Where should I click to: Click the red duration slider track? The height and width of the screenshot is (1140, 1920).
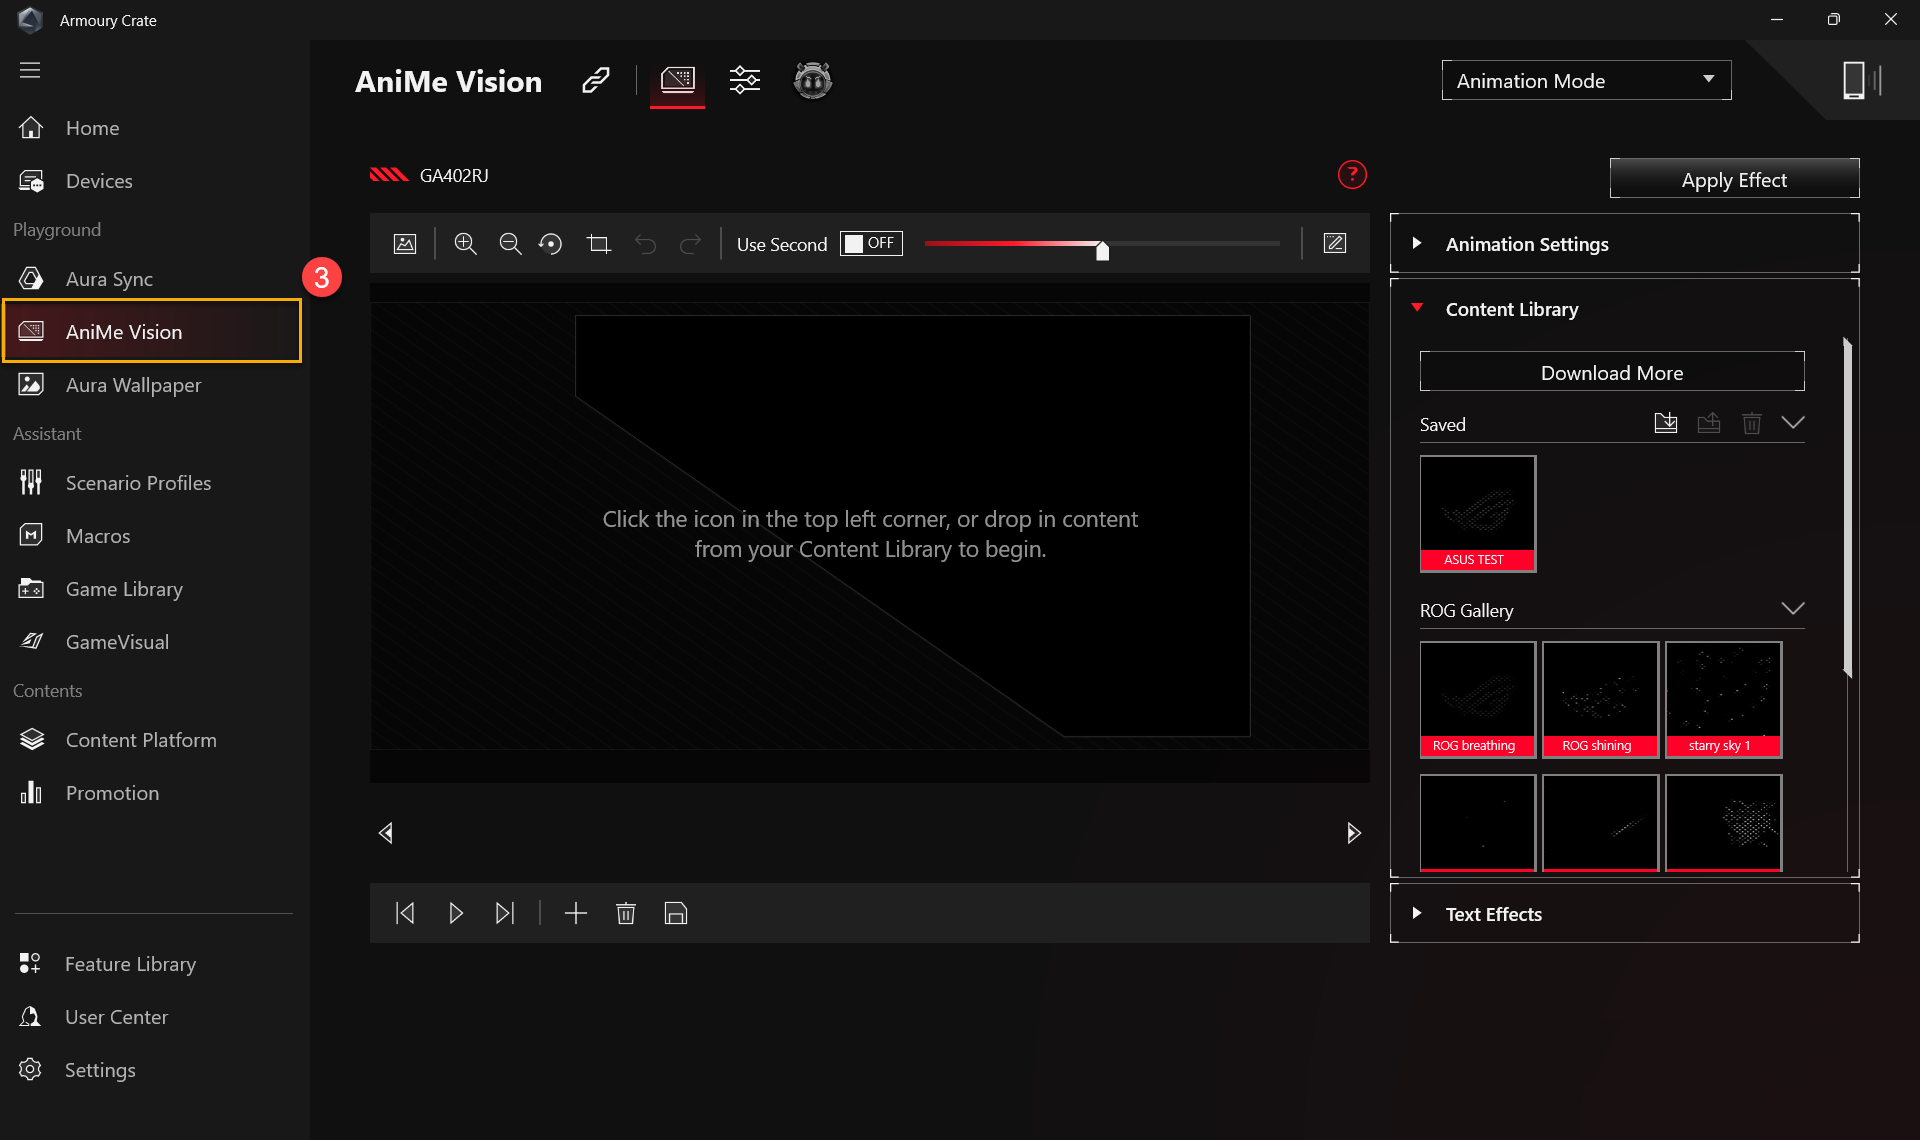point(1010,244)
